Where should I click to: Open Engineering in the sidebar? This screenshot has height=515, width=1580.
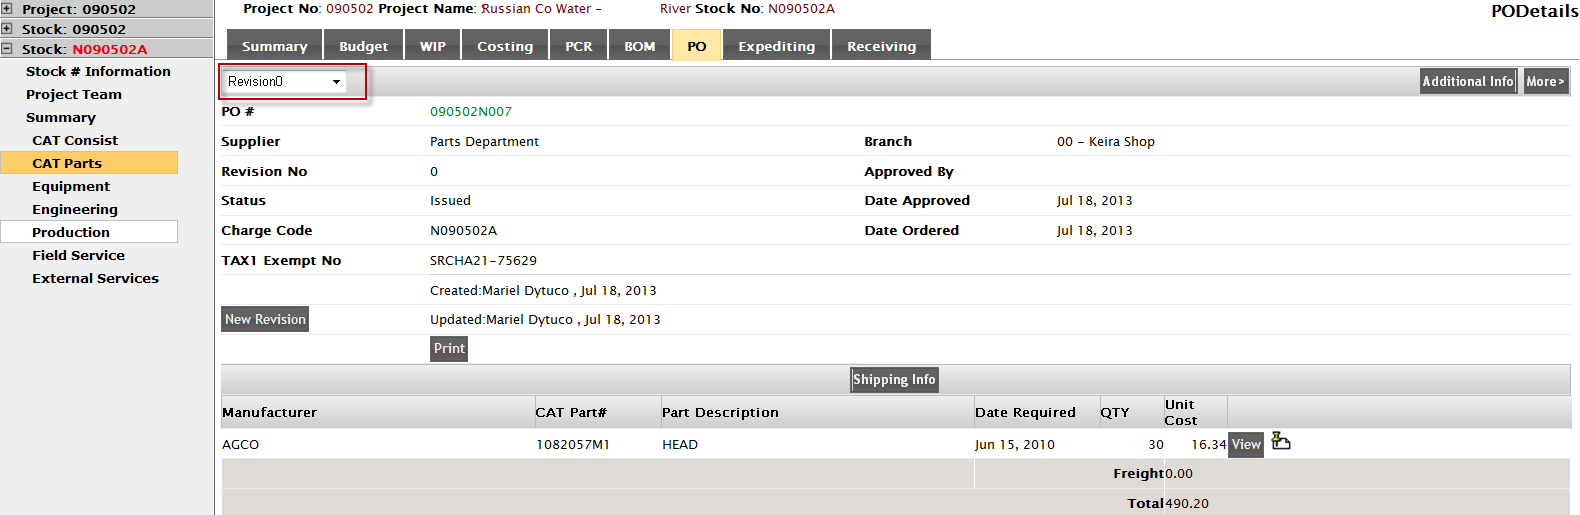click(x=75, y=210)
